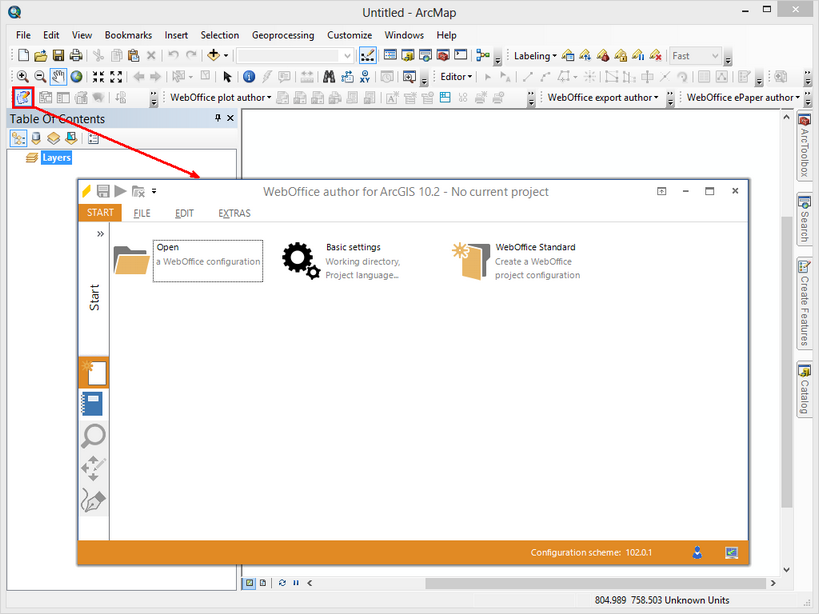819x614 pixels.
Task: Select the Pan tool
Action: [x=57, y=76]
